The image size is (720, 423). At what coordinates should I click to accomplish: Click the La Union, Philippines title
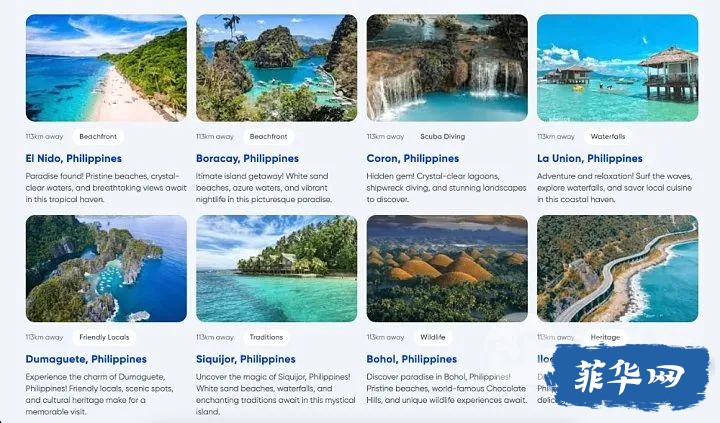[x=590, y=158]
